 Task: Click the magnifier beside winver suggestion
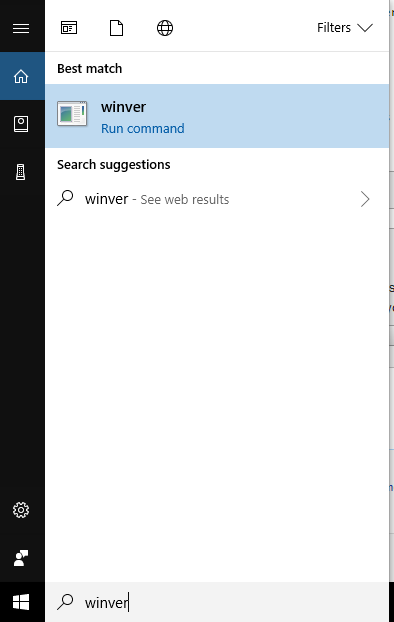pyautogui.click(x=65, y=198)
